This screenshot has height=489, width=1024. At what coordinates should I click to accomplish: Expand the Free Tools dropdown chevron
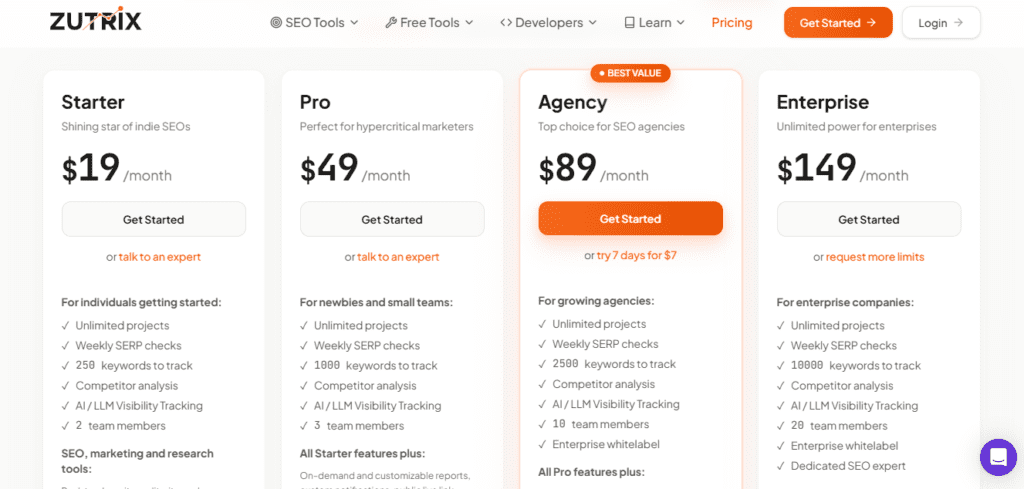coord(469,23)
